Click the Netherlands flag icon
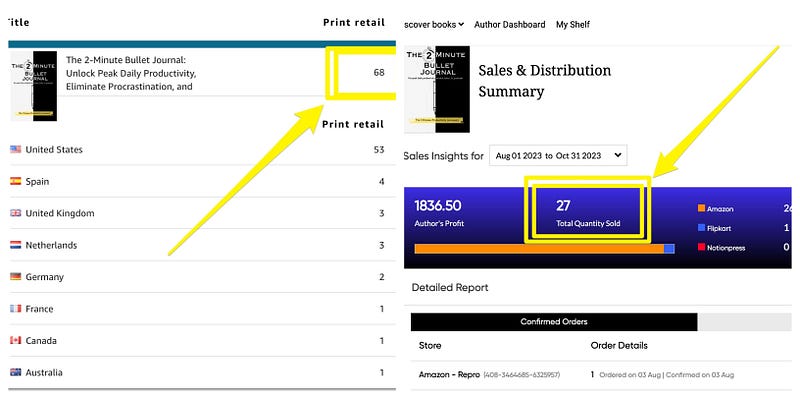This screenshot has width=800, height=407. pos(16,245)
